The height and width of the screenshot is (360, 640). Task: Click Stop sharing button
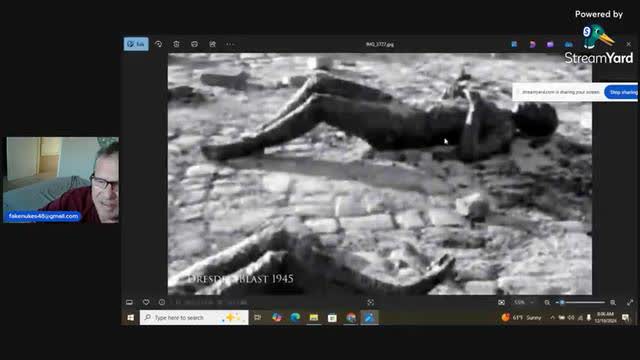point(622,92)
